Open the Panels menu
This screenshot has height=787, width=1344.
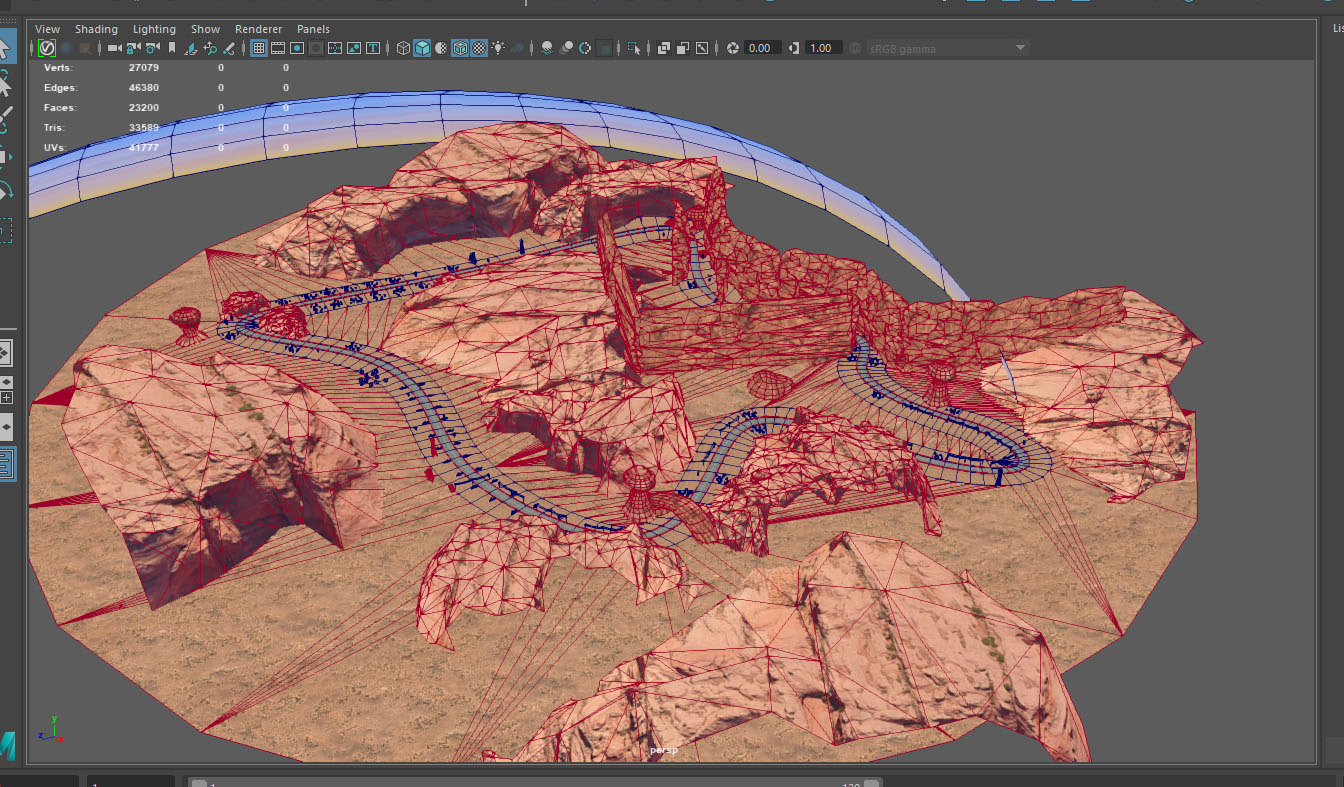coord(313,29)
